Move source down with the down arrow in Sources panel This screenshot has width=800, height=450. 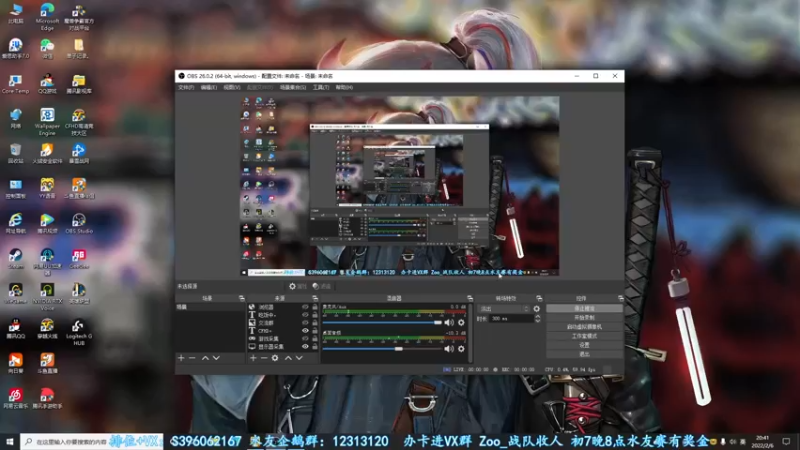pyautogui.click(x=299, y=358)
